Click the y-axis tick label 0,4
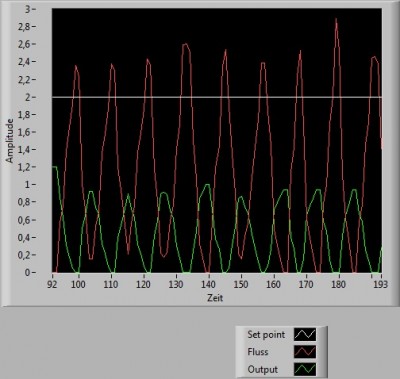Screen dimensions: 400x379 (x=24, y=237)
